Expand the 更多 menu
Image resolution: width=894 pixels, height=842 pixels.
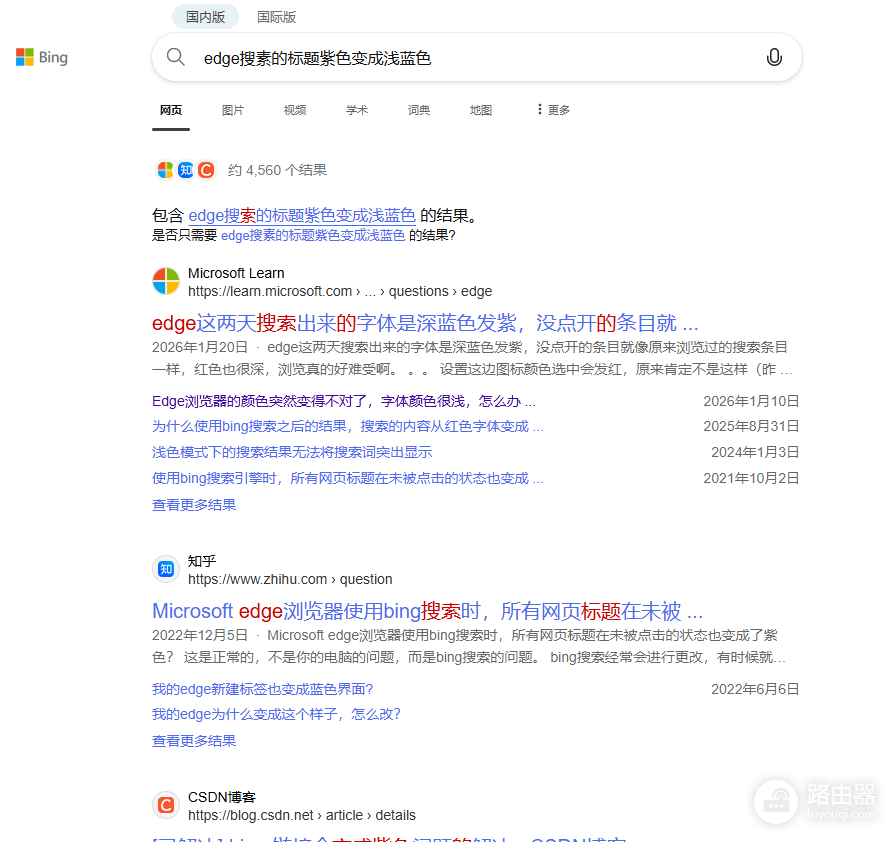[x=553, y=110]
